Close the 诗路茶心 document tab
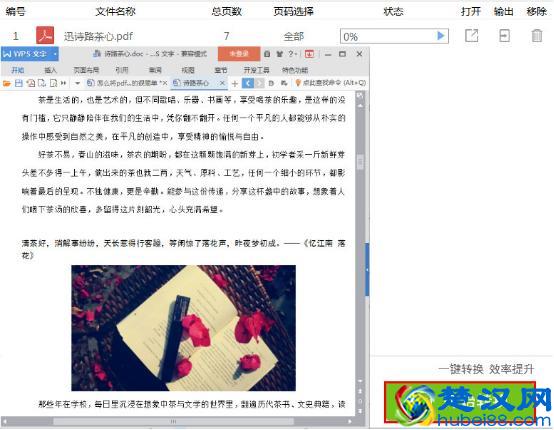 click(x=222, y=83)
